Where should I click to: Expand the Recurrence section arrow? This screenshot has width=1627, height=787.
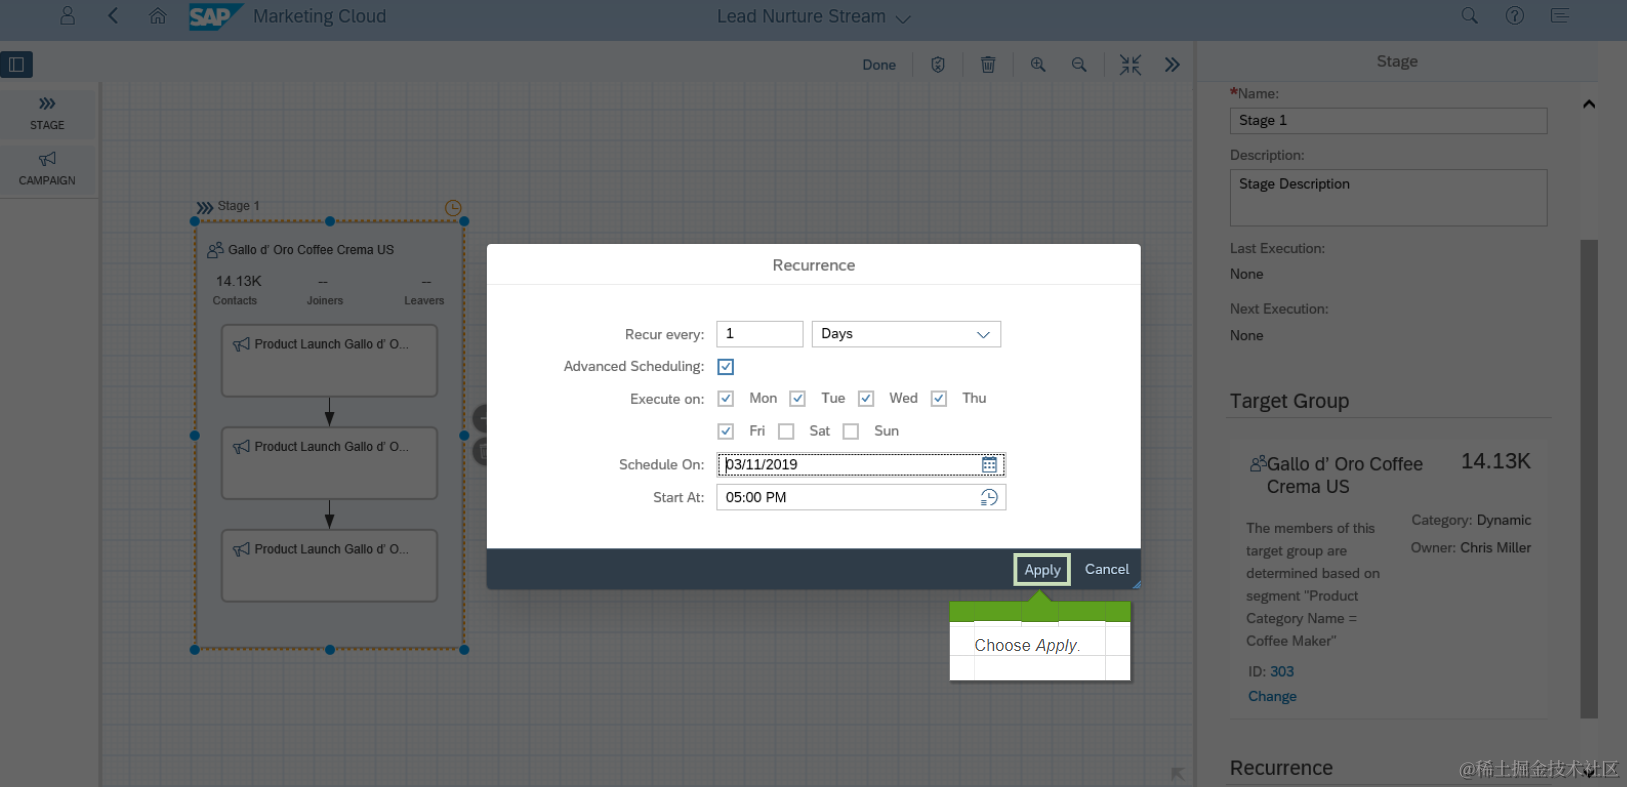coord(1589,772)
